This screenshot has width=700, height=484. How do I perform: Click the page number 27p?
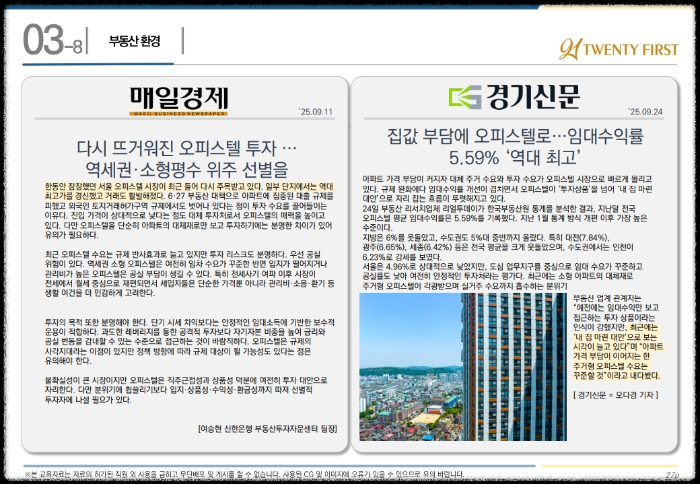(x=671, y=475)
